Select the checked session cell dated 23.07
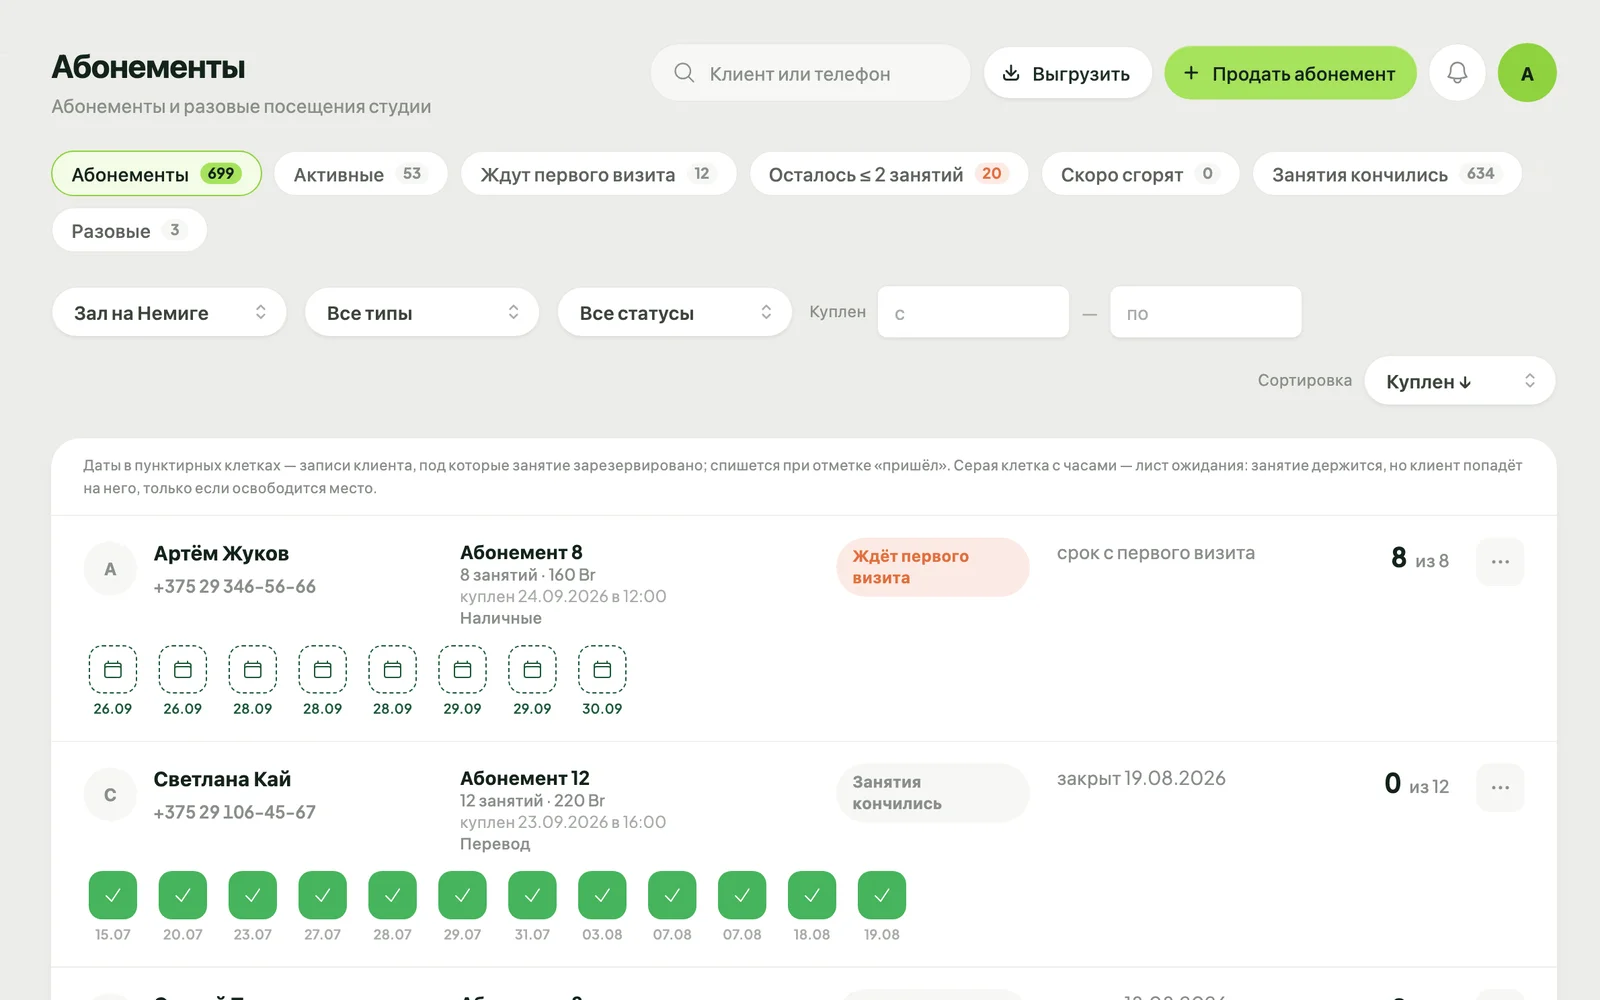This screenshot has width=1600, height=1000. click(x=253, y=895)
